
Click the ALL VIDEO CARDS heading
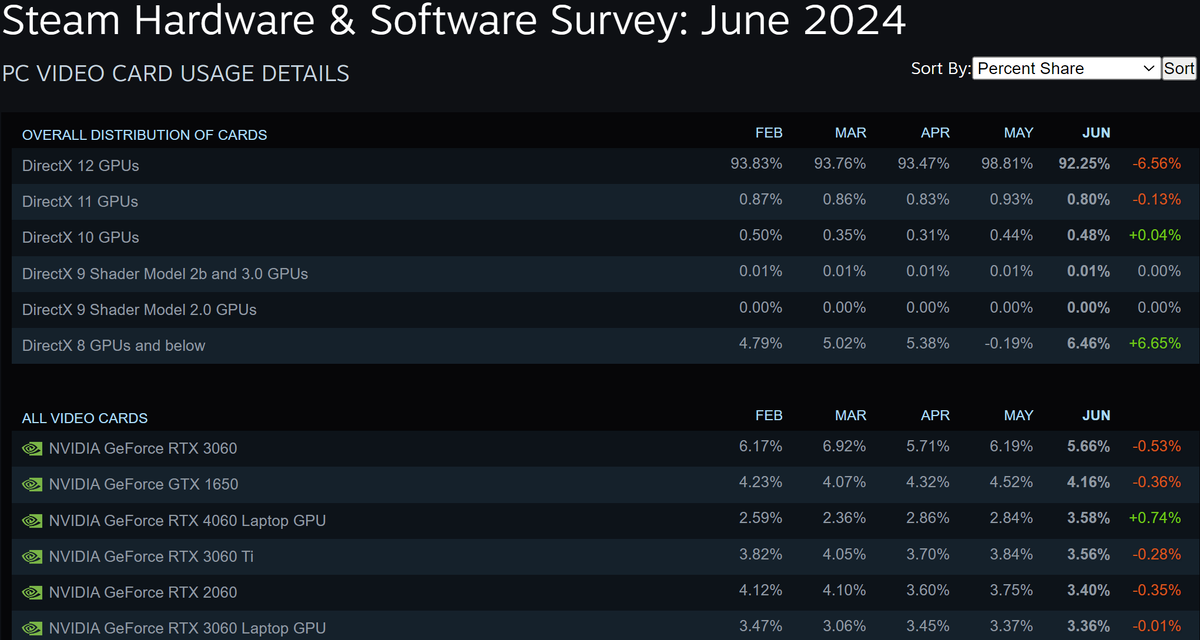85,418
